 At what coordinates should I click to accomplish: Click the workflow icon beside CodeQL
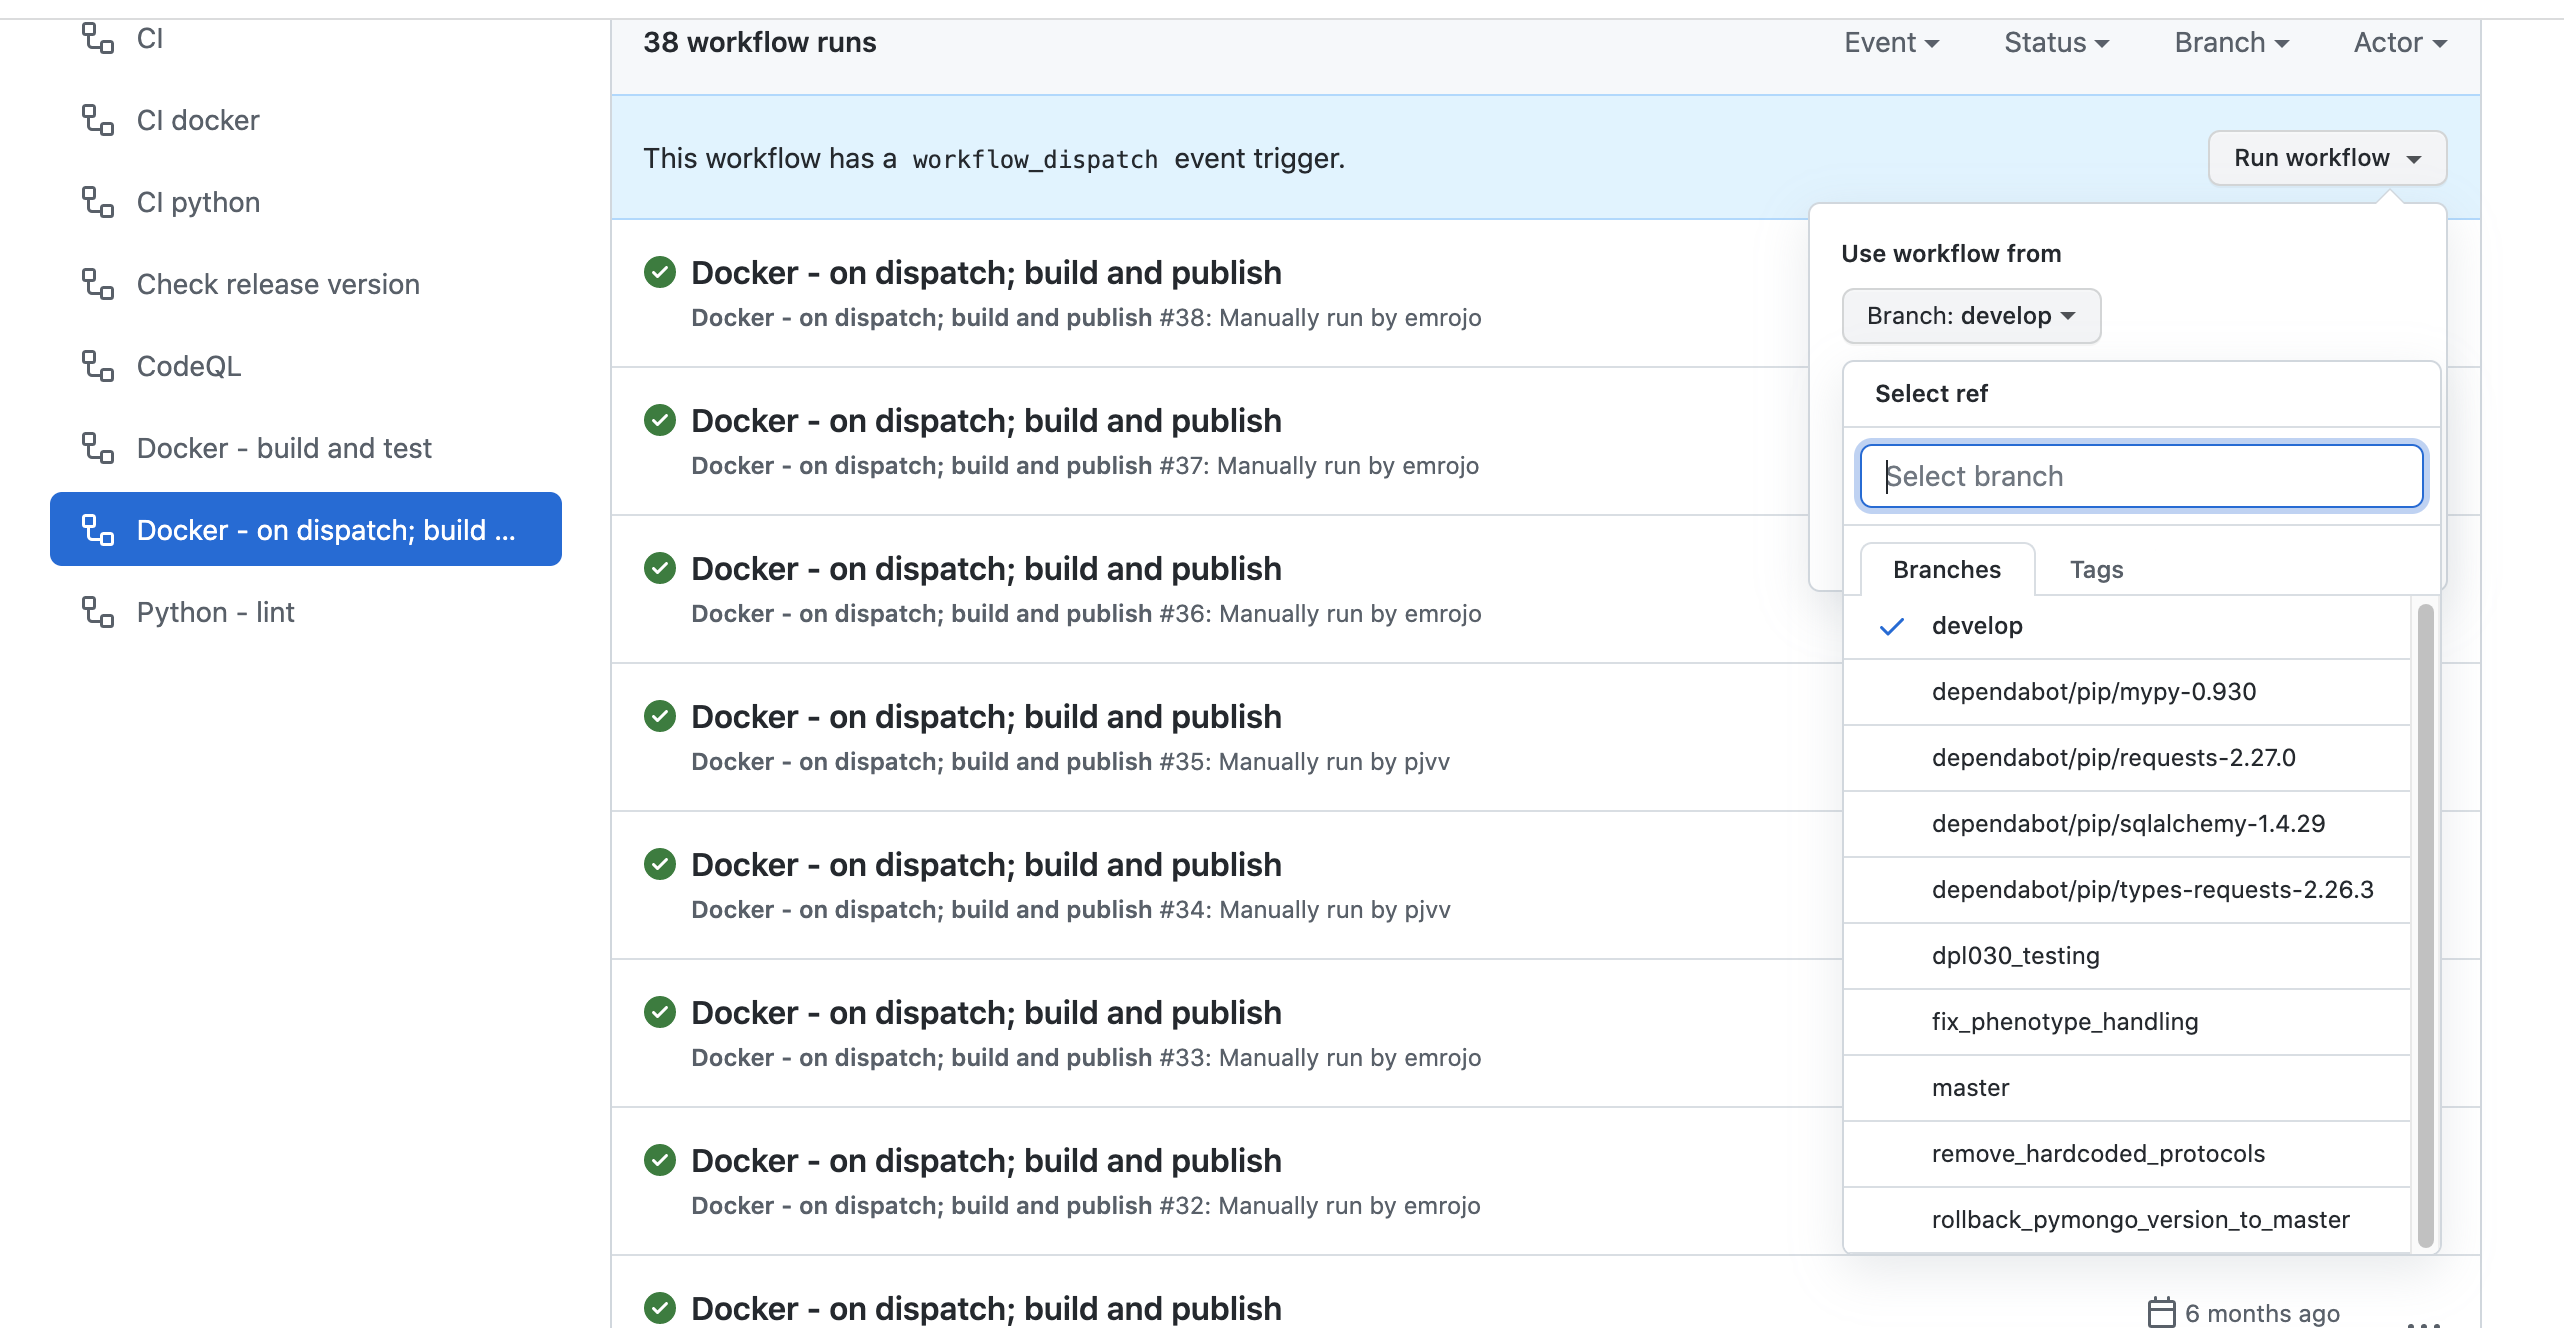97,366
